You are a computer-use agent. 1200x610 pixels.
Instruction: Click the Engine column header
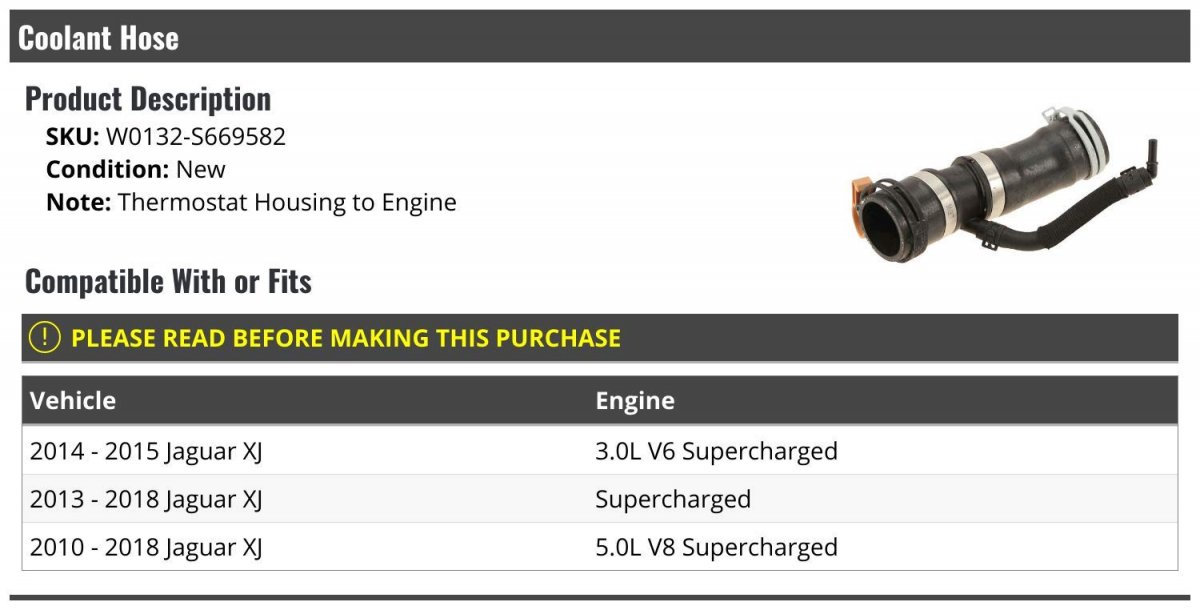635,401
